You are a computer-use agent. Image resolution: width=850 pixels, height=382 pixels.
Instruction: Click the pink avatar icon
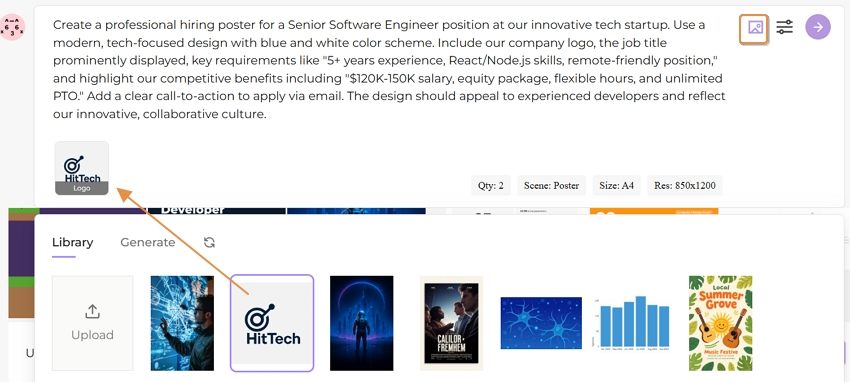click(12, 27)
